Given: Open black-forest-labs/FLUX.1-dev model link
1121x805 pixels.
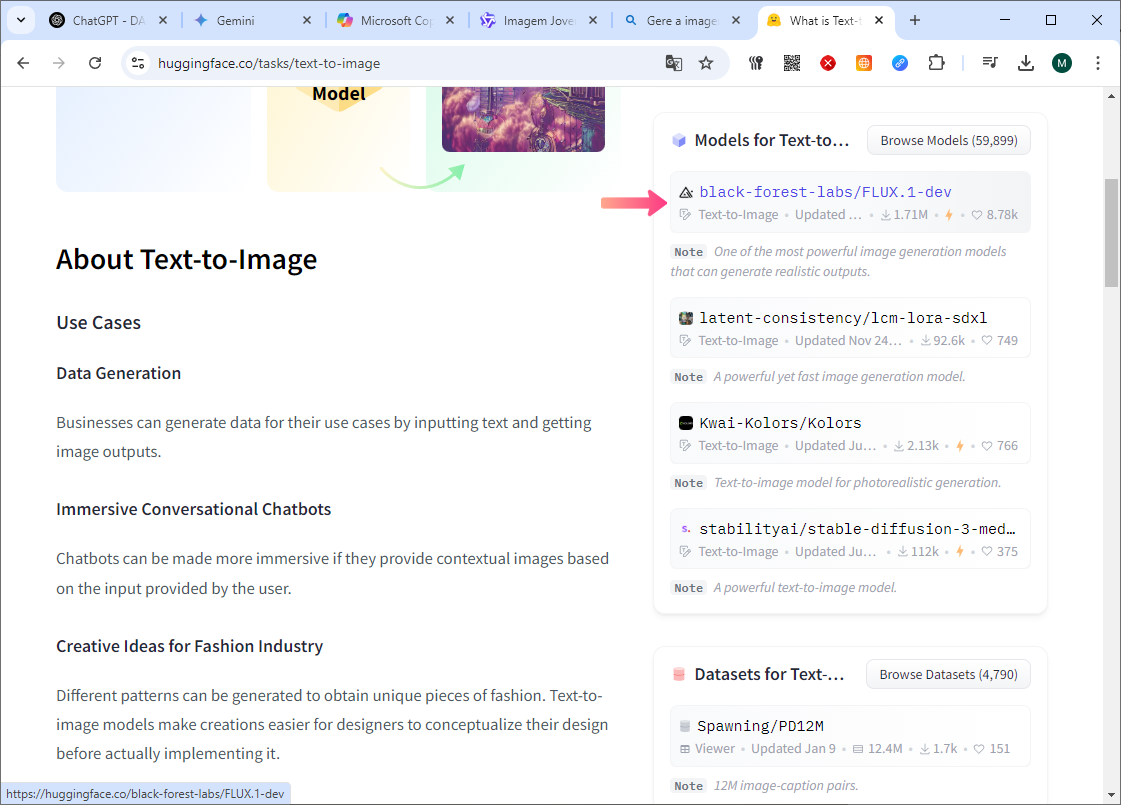Looking at the screenshot, I should pyautogui.click(x=825, y=192).
